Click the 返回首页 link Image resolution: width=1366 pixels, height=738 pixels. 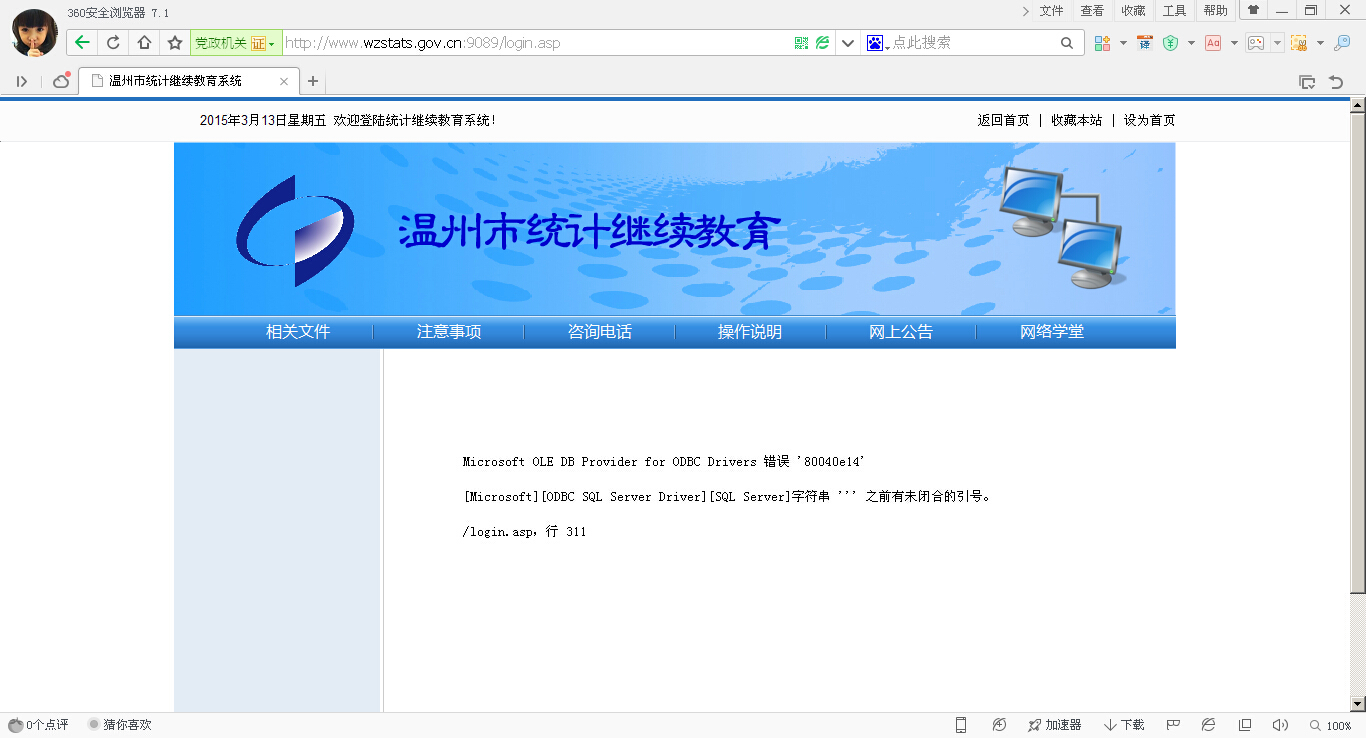pos(1003,120)
